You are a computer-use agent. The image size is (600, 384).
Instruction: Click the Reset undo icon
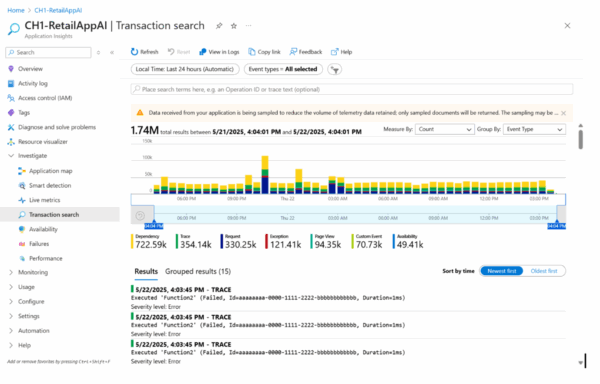tap(171, 52)
